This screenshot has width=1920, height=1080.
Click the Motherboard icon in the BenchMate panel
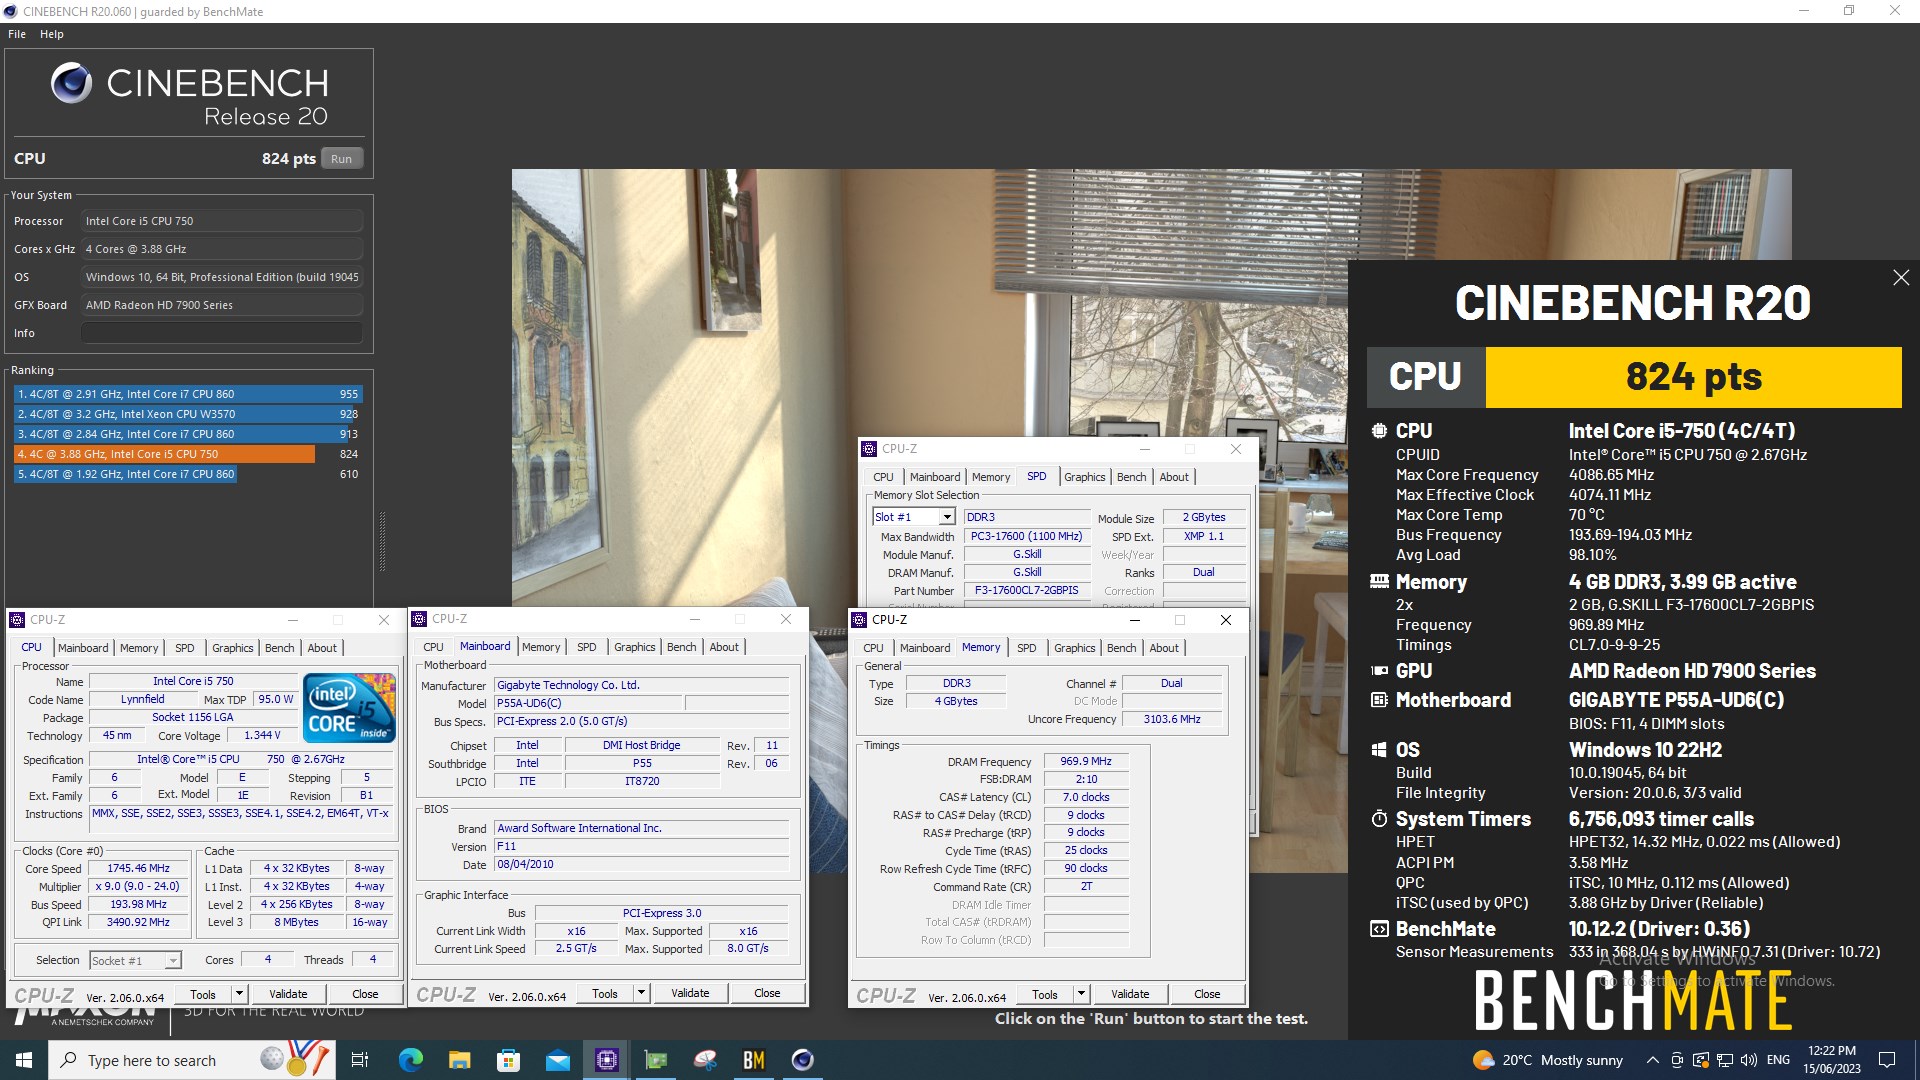[1379, 700]
